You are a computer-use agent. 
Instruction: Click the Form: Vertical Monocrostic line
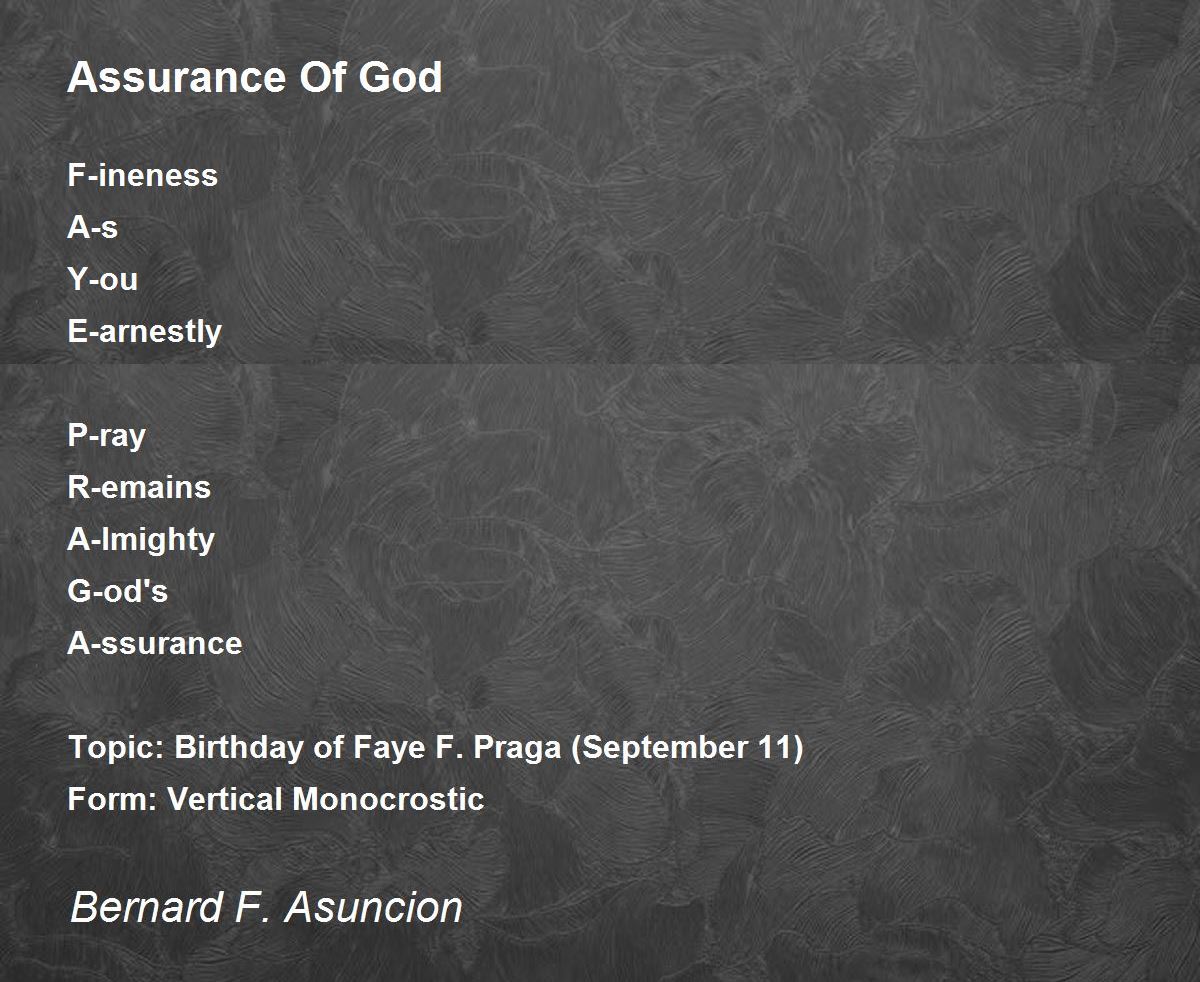[x=275, y=799]
